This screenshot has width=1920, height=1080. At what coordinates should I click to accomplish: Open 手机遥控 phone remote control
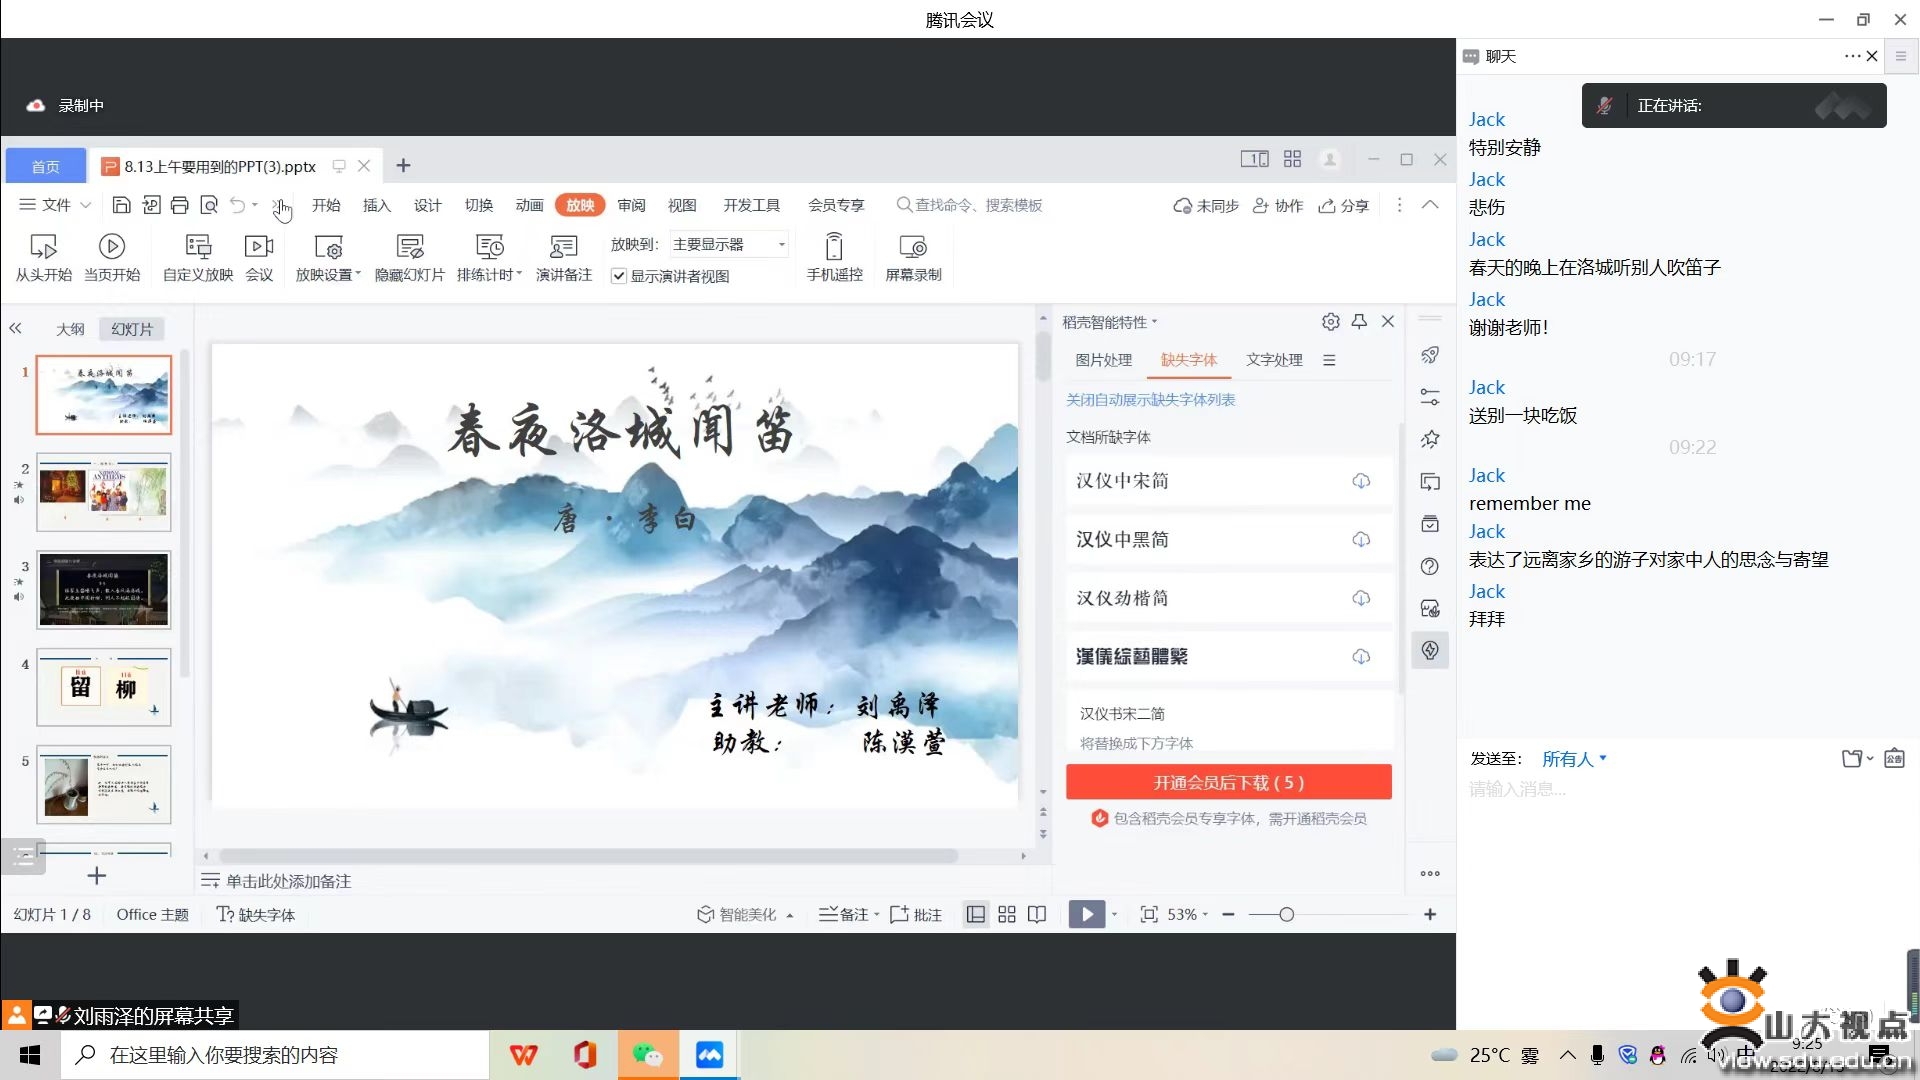point(834,246)
